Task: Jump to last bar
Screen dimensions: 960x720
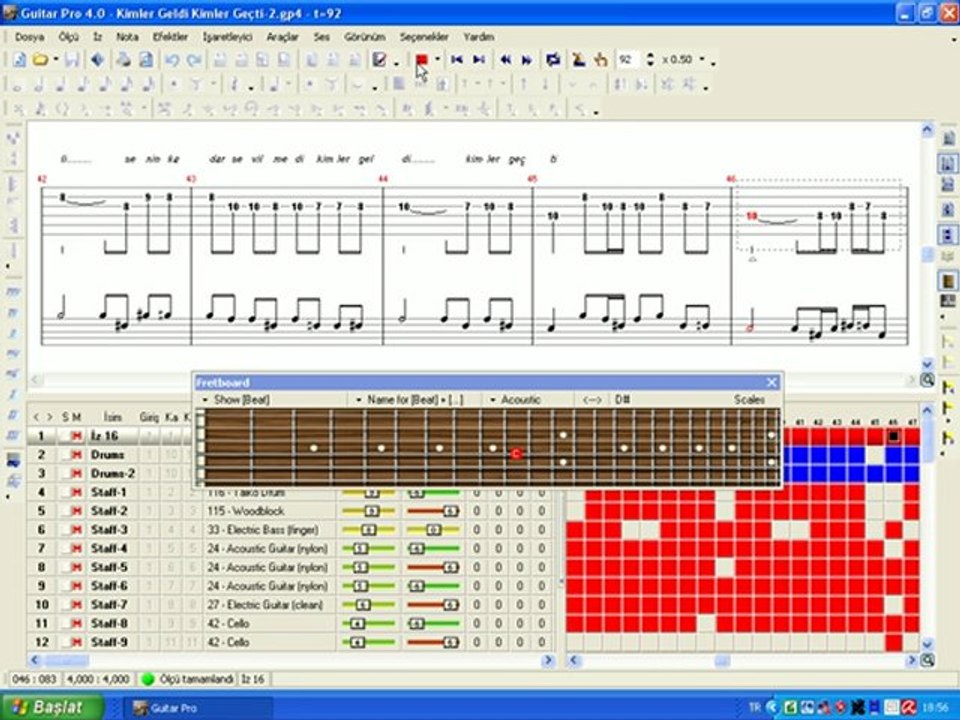Action: 479,59
